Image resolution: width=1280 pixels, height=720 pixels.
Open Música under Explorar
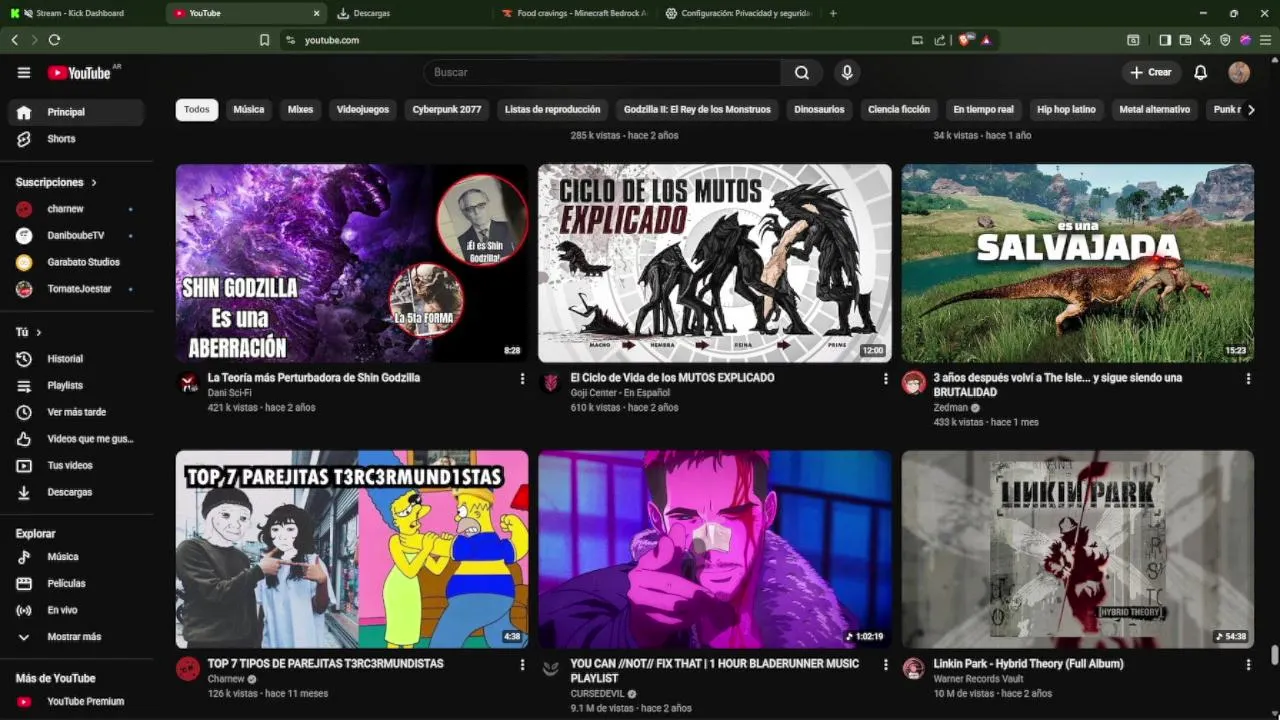[x=76, y=557]
